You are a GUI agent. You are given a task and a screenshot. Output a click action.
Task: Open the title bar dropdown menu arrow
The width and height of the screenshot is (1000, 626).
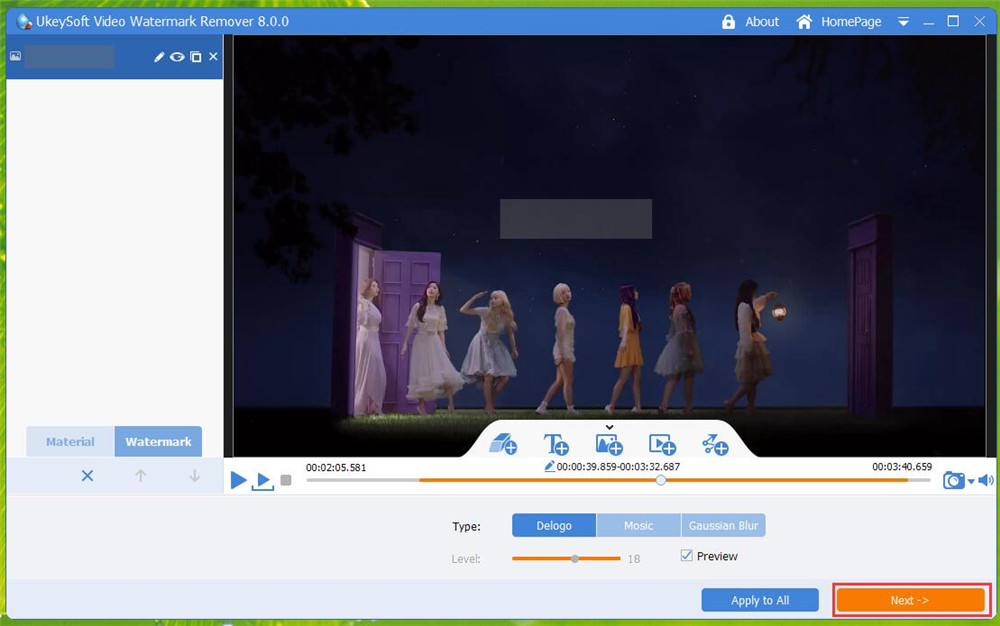point(903,22)
